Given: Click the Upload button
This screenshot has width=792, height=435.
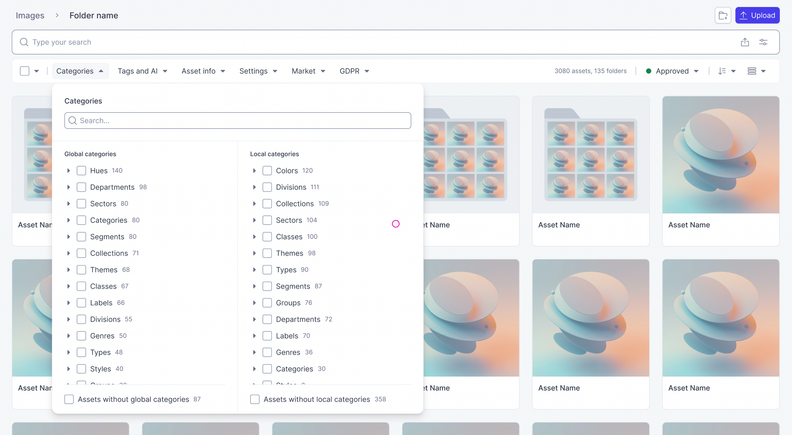Looking at the screenshot, I should 757,16.
